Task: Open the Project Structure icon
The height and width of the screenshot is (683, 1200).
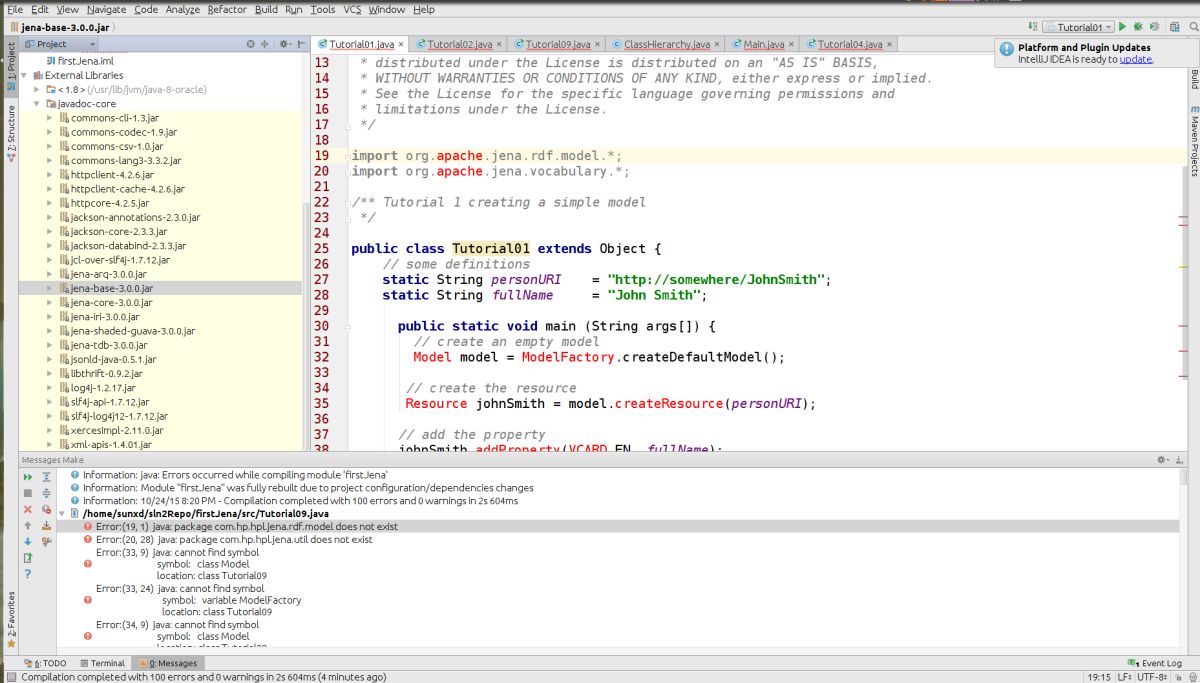Action: (1174, 27)
